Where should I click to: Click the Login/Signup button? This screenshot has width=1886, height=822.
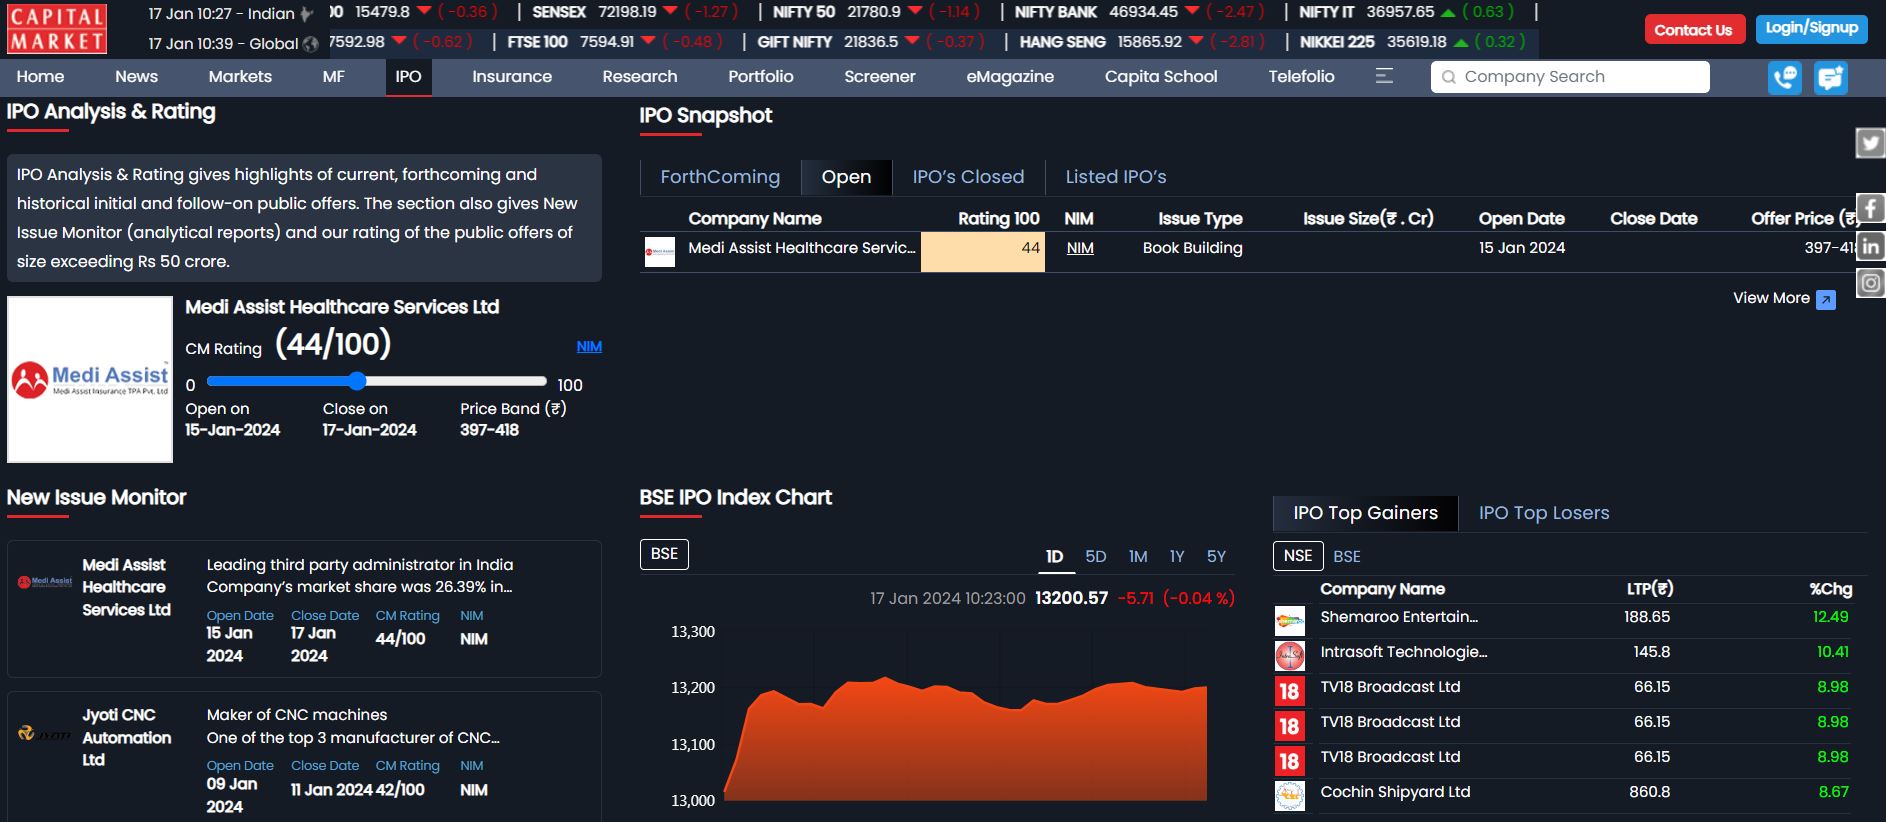(1812, 28)
